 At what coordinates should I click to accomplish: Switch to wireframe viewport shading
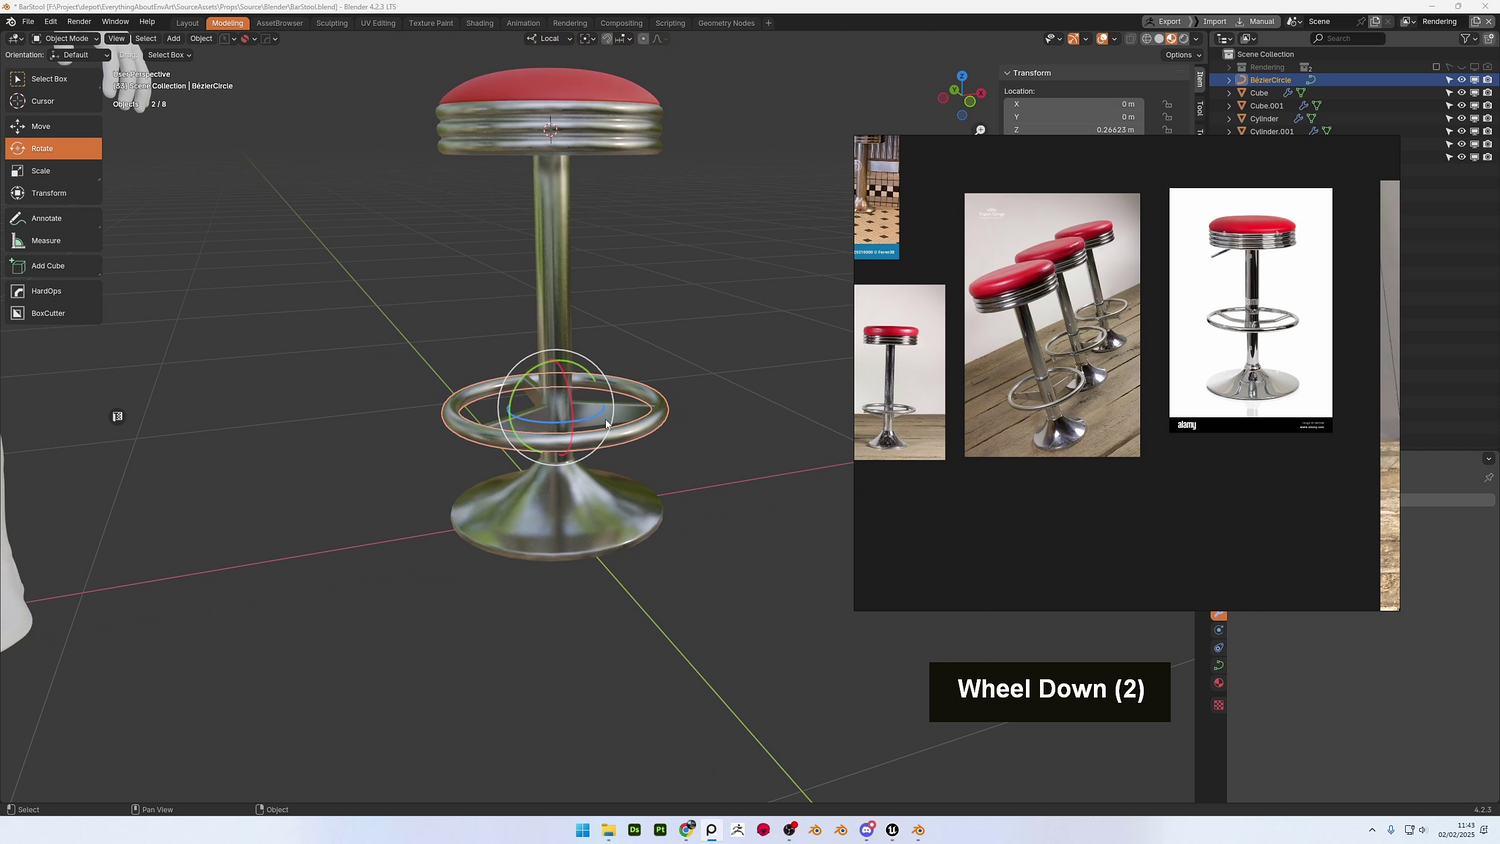[1147, 39]
